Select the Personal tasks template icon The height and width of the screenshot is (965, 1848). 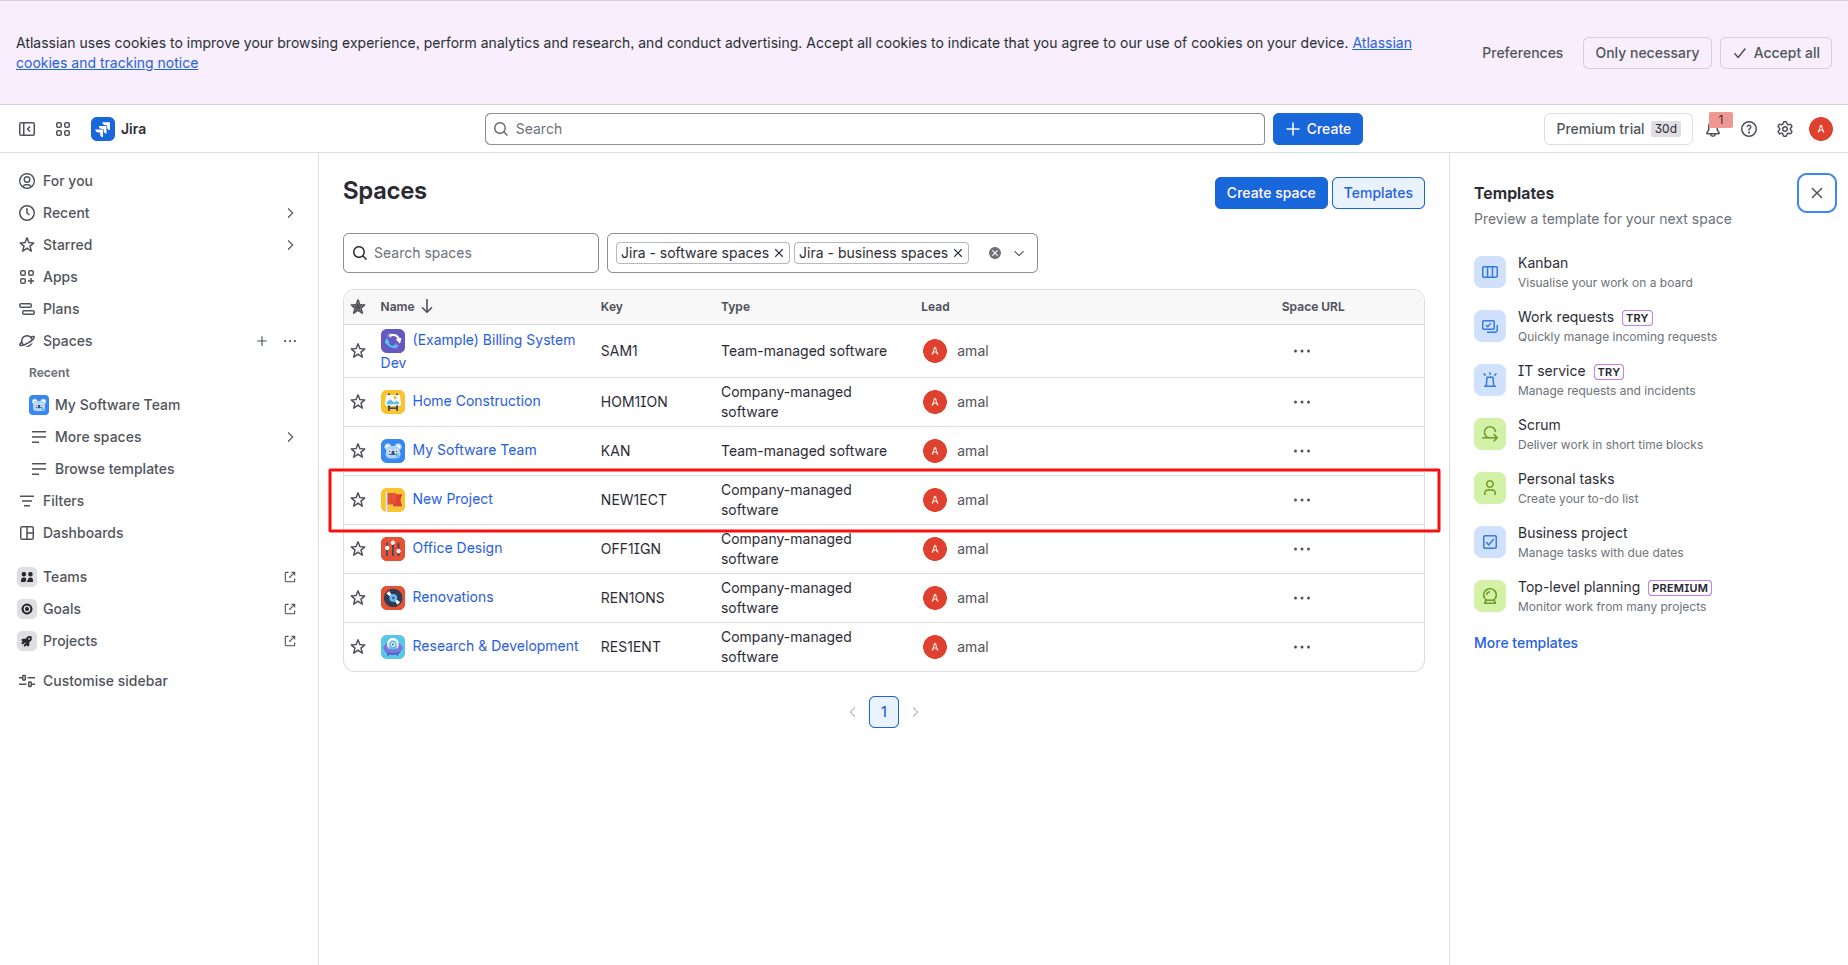point(1490,488)
